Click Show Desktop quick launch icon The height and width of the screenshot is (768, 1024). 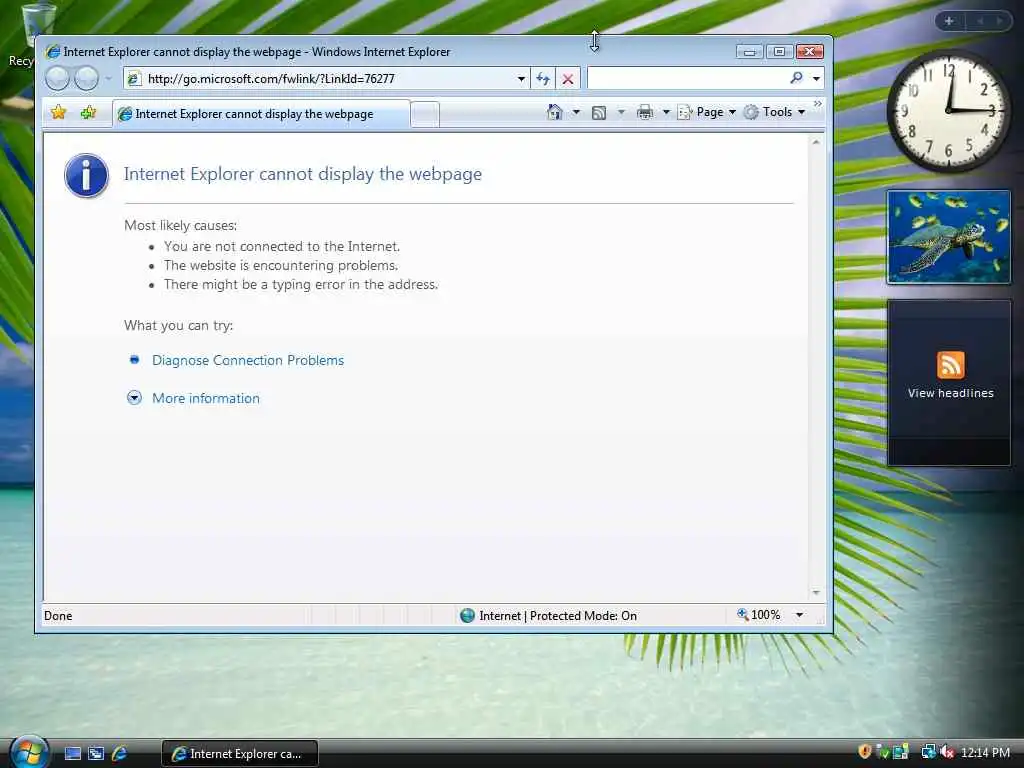73,754
